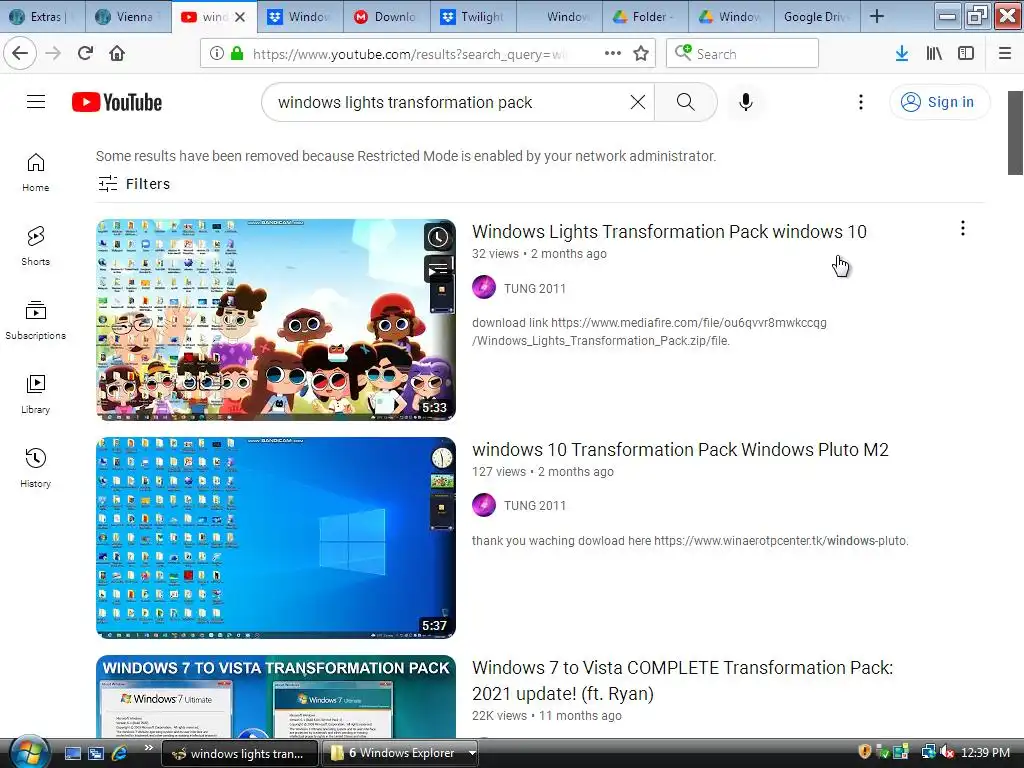Open History in the sidebar
Screen dimensions: 1024x768
(36, 468)
